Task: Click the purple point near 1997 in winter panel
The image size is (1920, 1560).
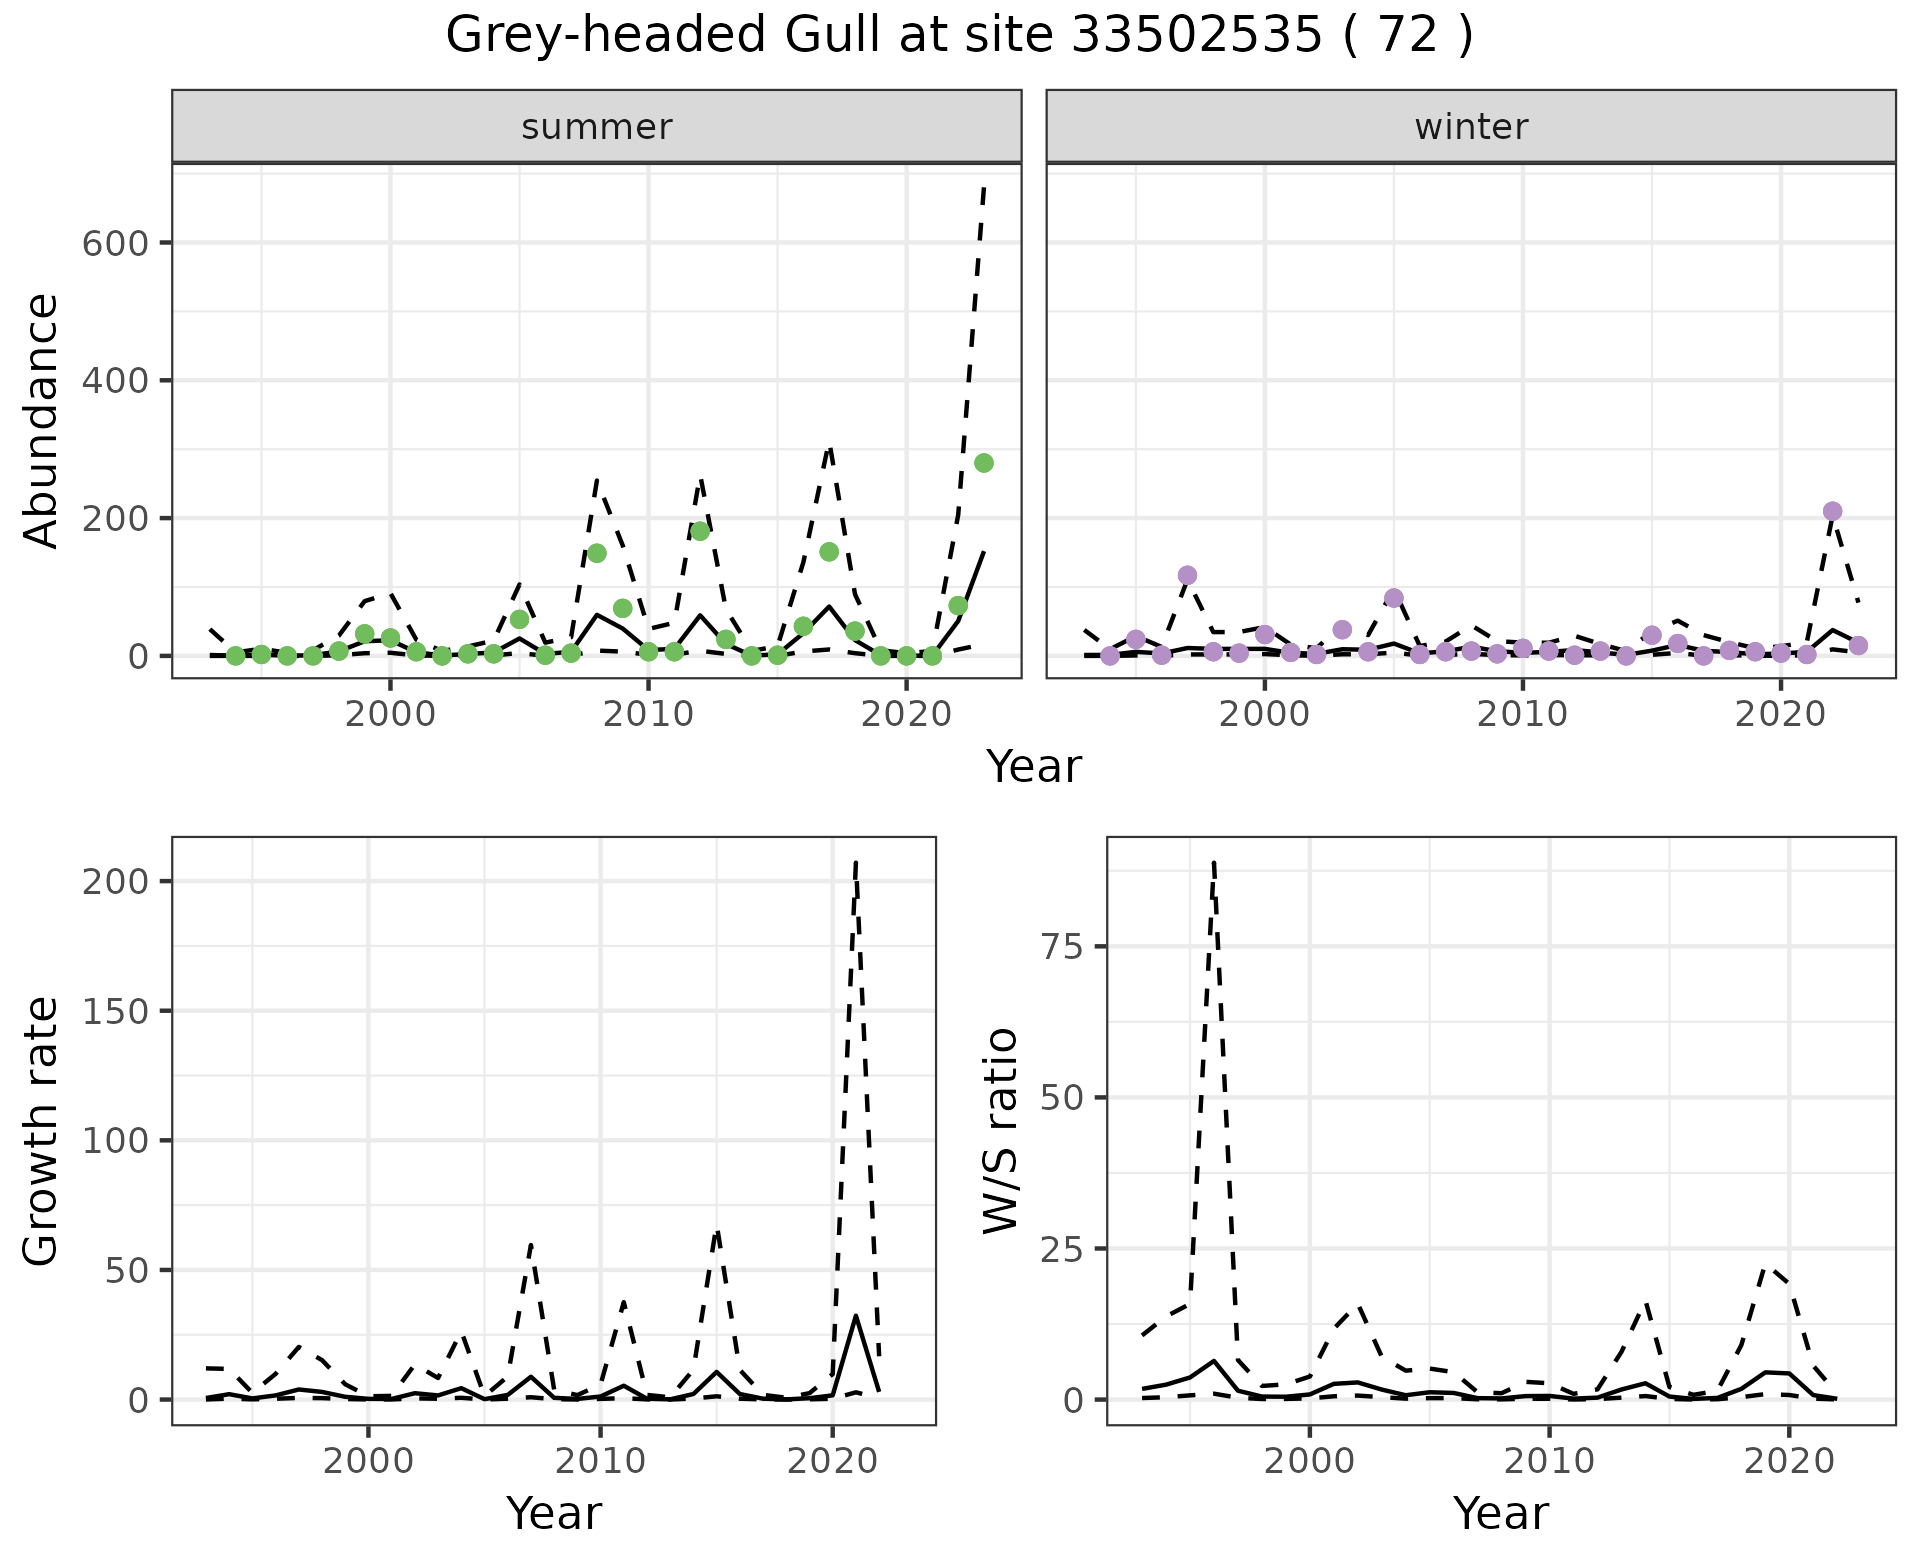Action: coord(1187,575)
